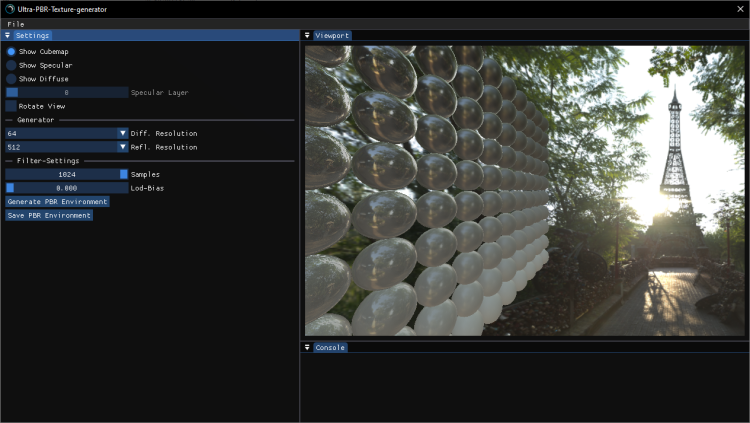Viewport: 750px width, 423px height.
Task: Select the Show Cubemap radio button
Action: 11,51
